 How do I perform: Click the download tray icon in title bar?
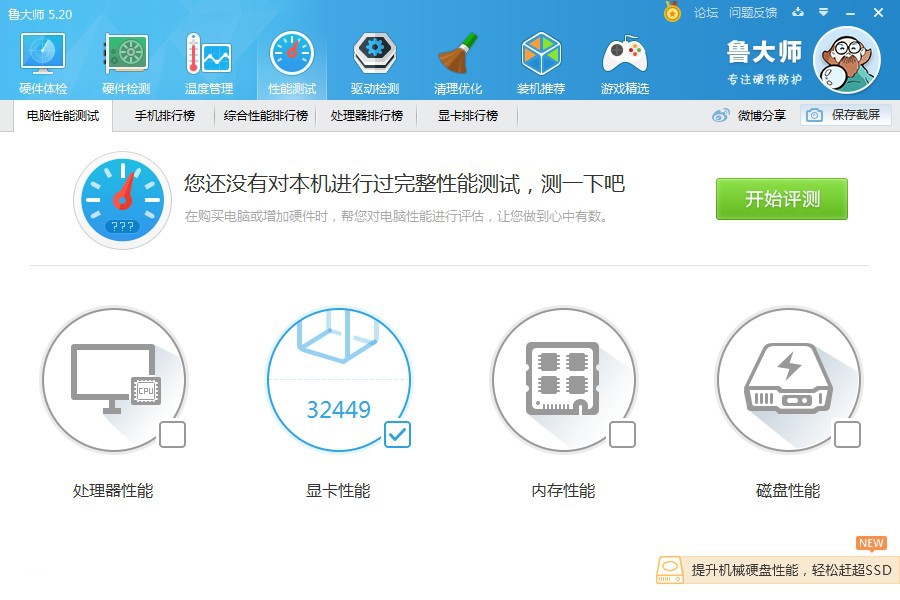(x=798, y=12)
